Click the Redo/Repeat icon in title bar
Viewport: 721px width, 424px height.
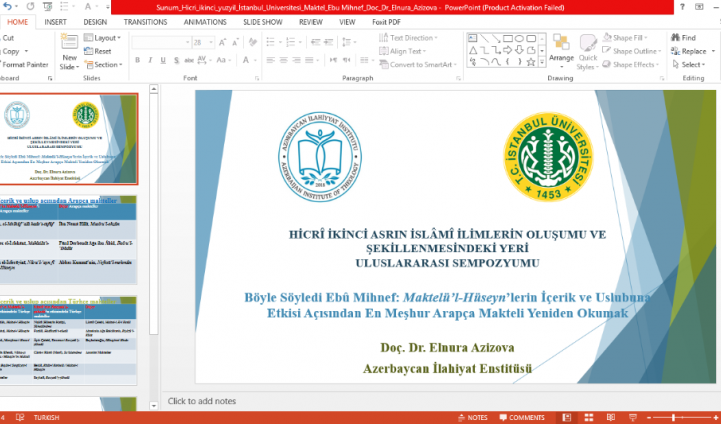(x=30, y=6)
